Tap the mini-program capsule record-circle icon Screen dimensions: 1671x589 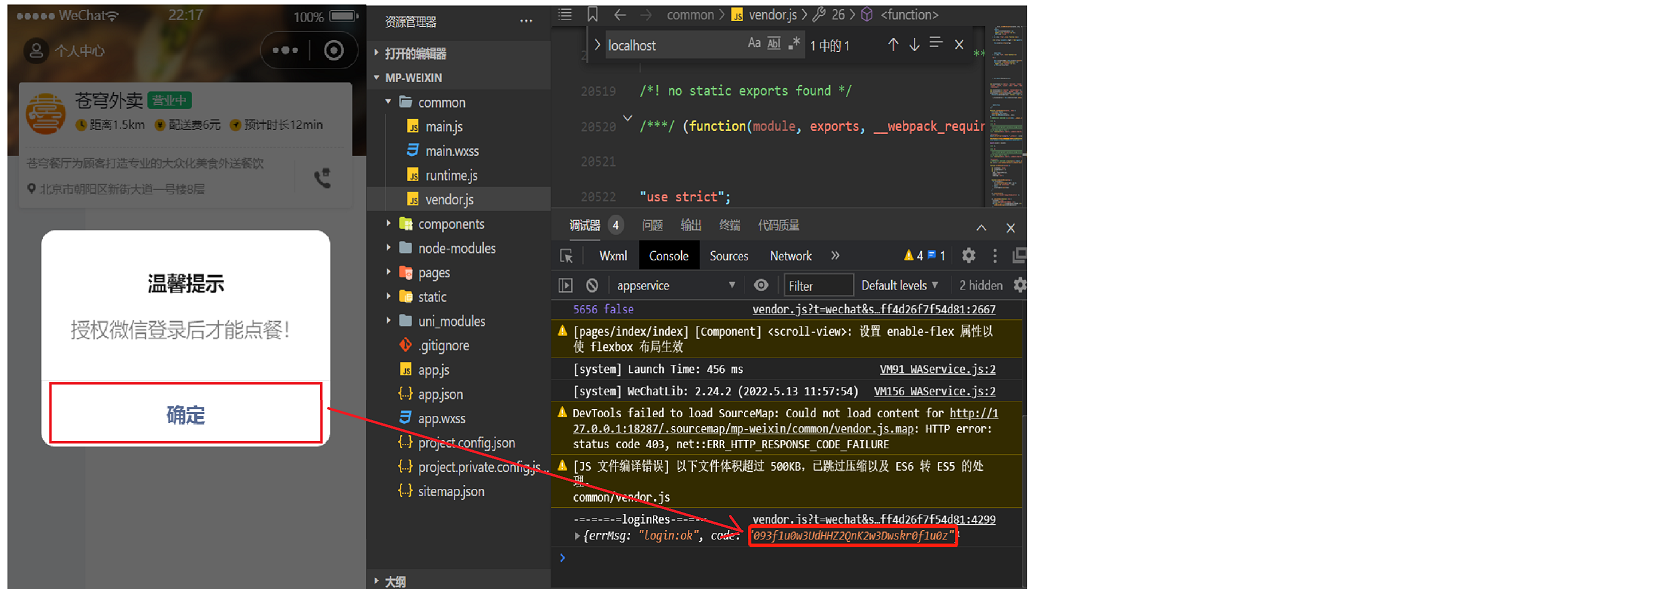click(x=334, y=50)
